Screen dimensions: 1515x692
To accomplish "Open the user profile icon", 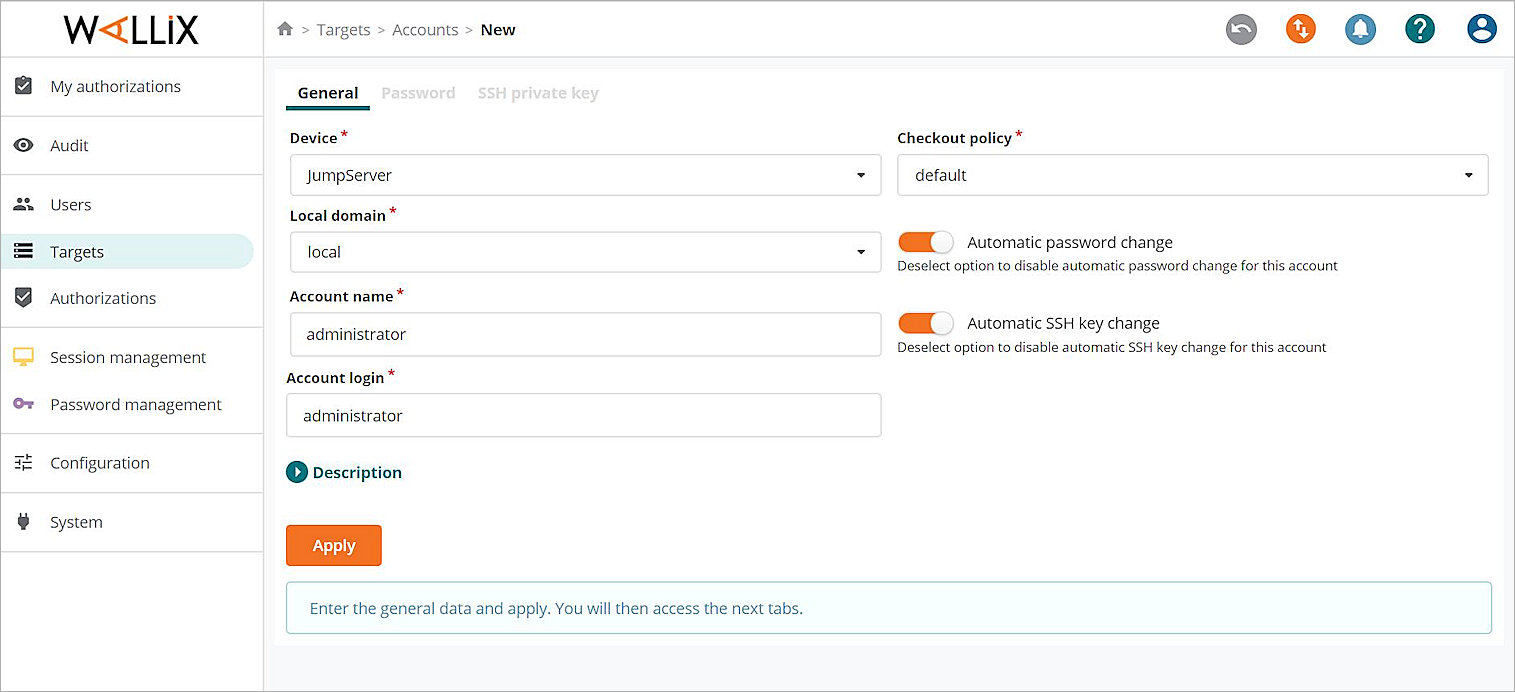I will tap(1481, 29).
